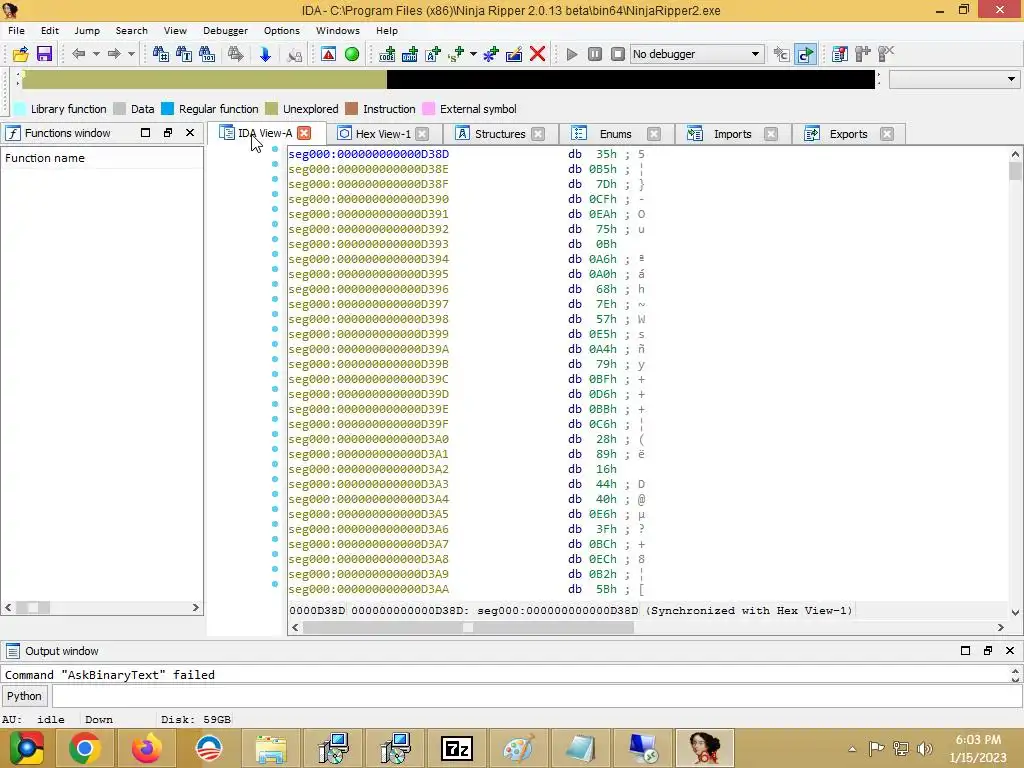Close the Structures tab
The width and height of the screenshot is (1024, 768).
538,134
